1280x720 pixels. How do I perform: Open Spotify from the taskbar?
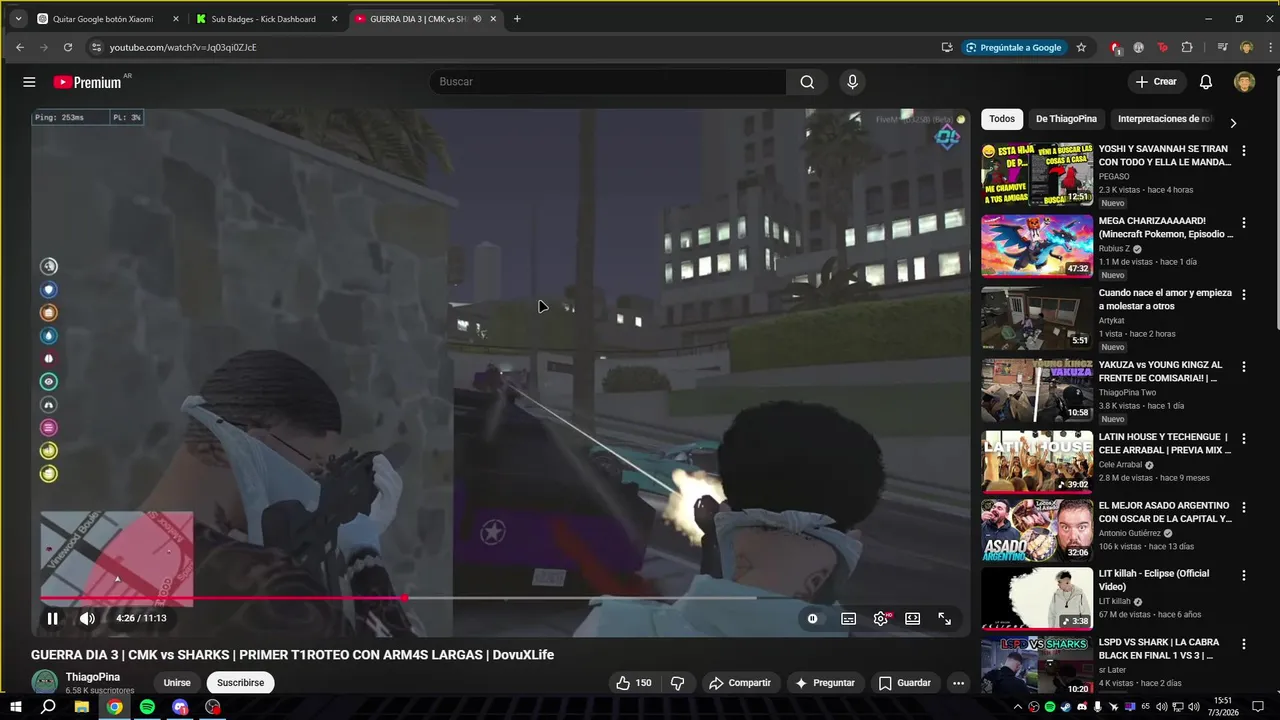[x=147, y=707]
